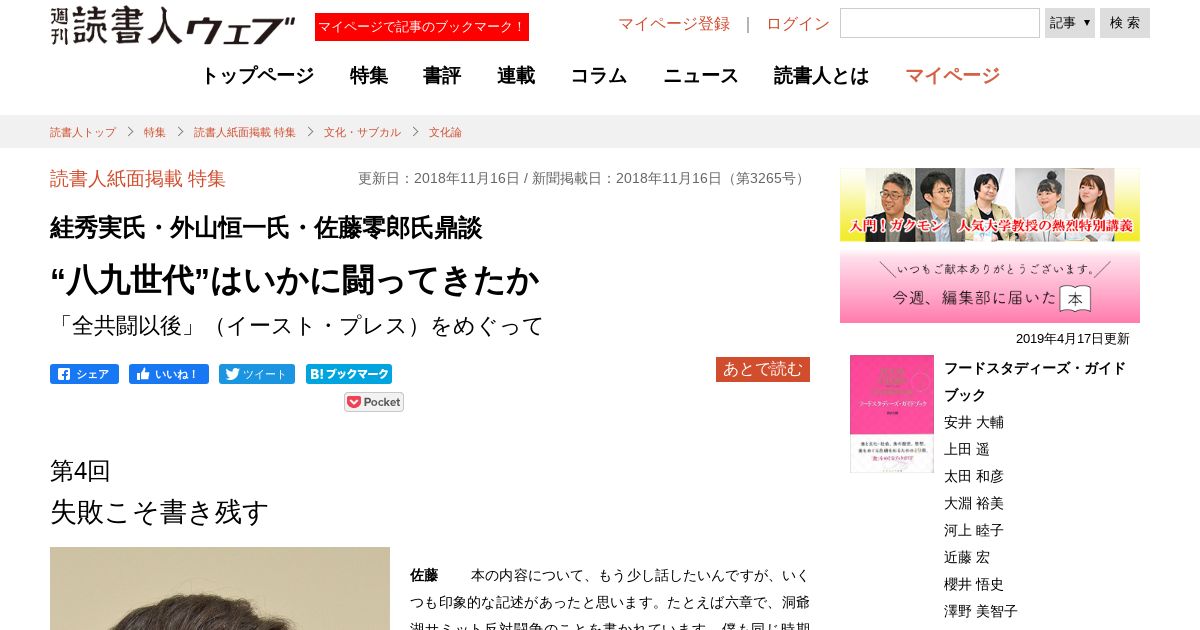Click the 週刊読書人ウェブ site logo

(x=173, y=25)
